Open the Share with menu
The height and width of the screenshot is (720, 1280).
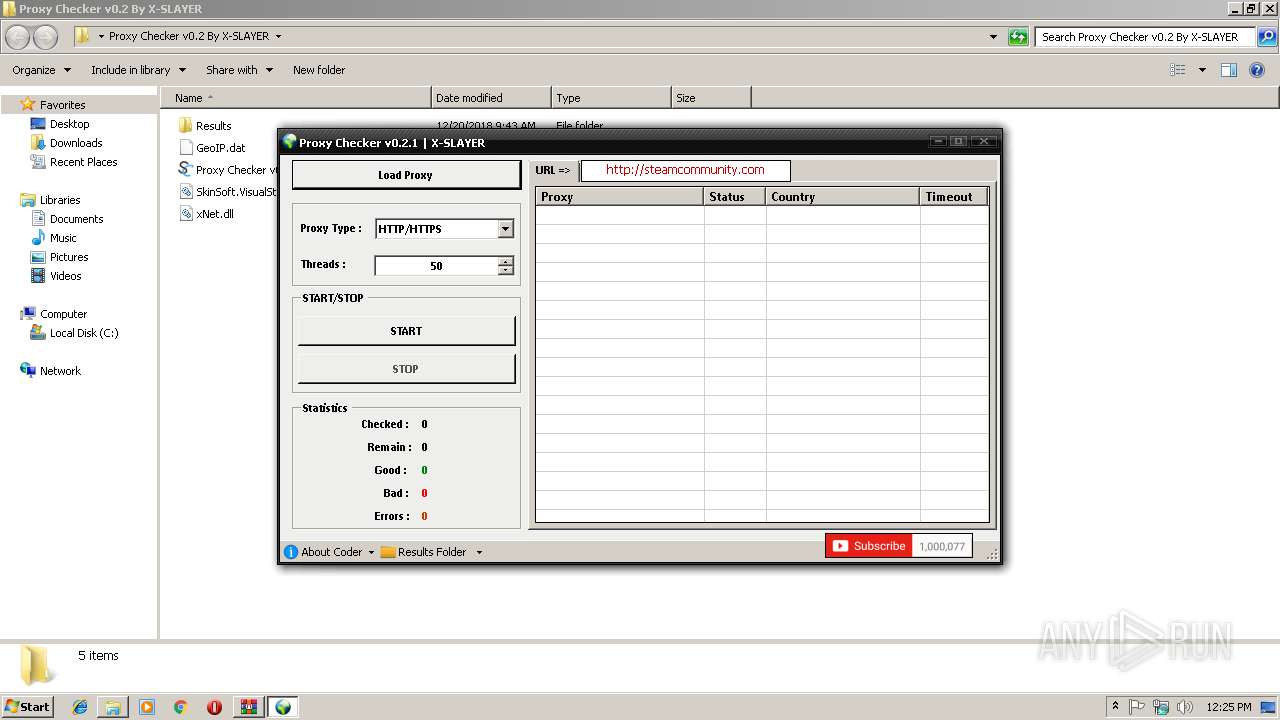(x=239, y=70)
